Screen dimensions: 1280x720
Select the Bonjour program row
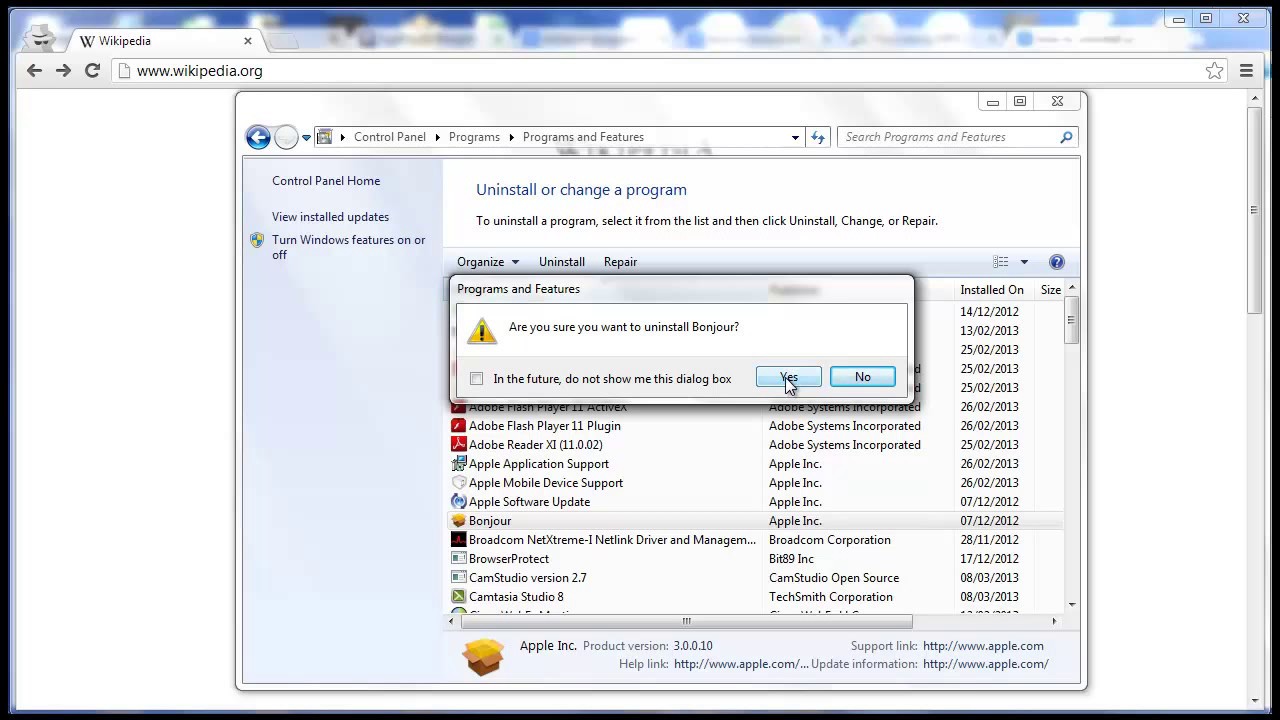point(755,521)
